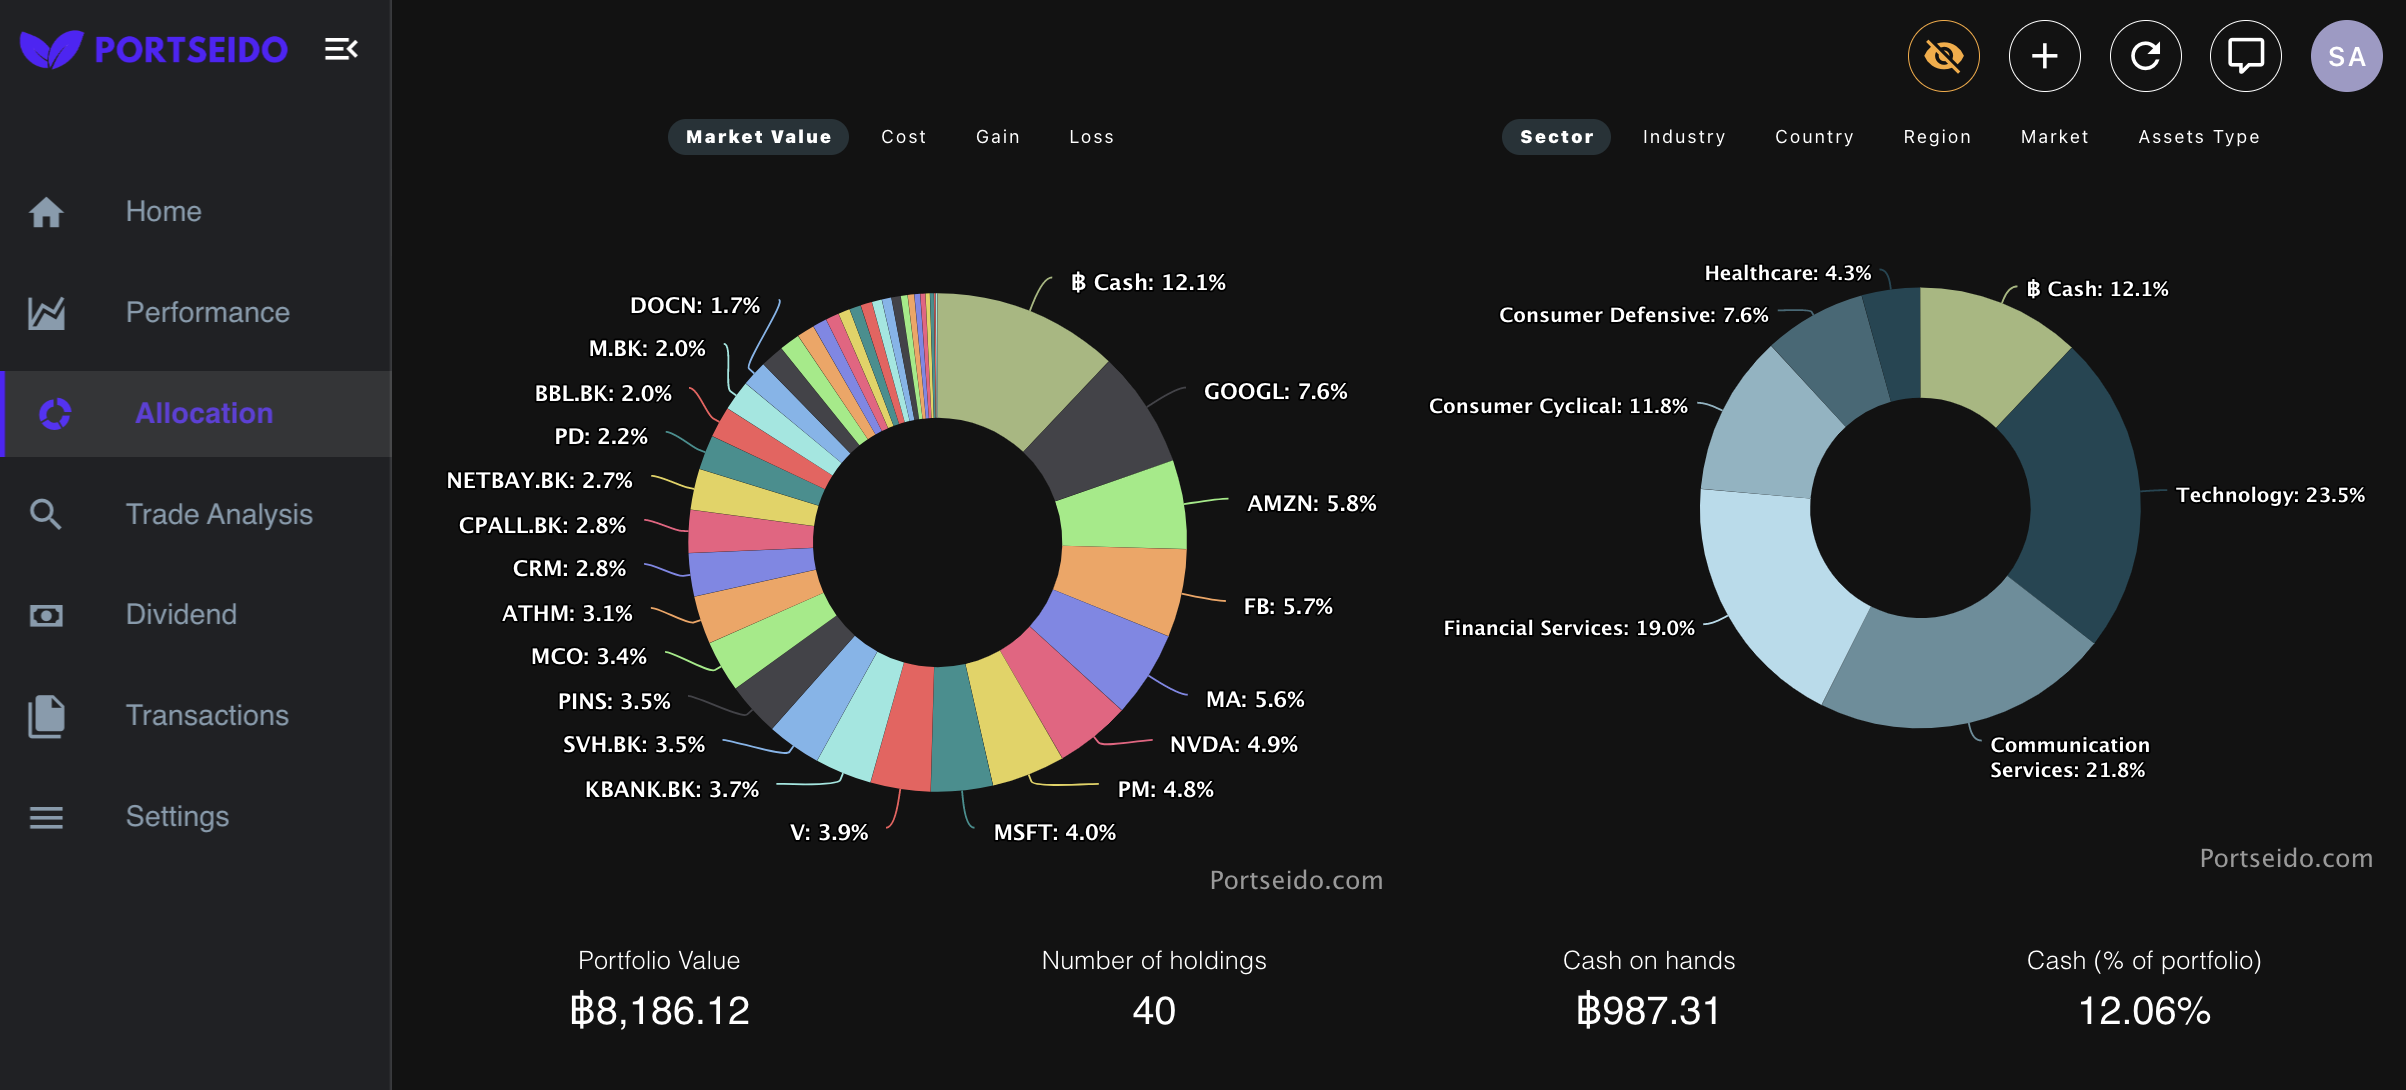
Task: Click the PORTSEIDO brand name
Action: pos(191,49)
